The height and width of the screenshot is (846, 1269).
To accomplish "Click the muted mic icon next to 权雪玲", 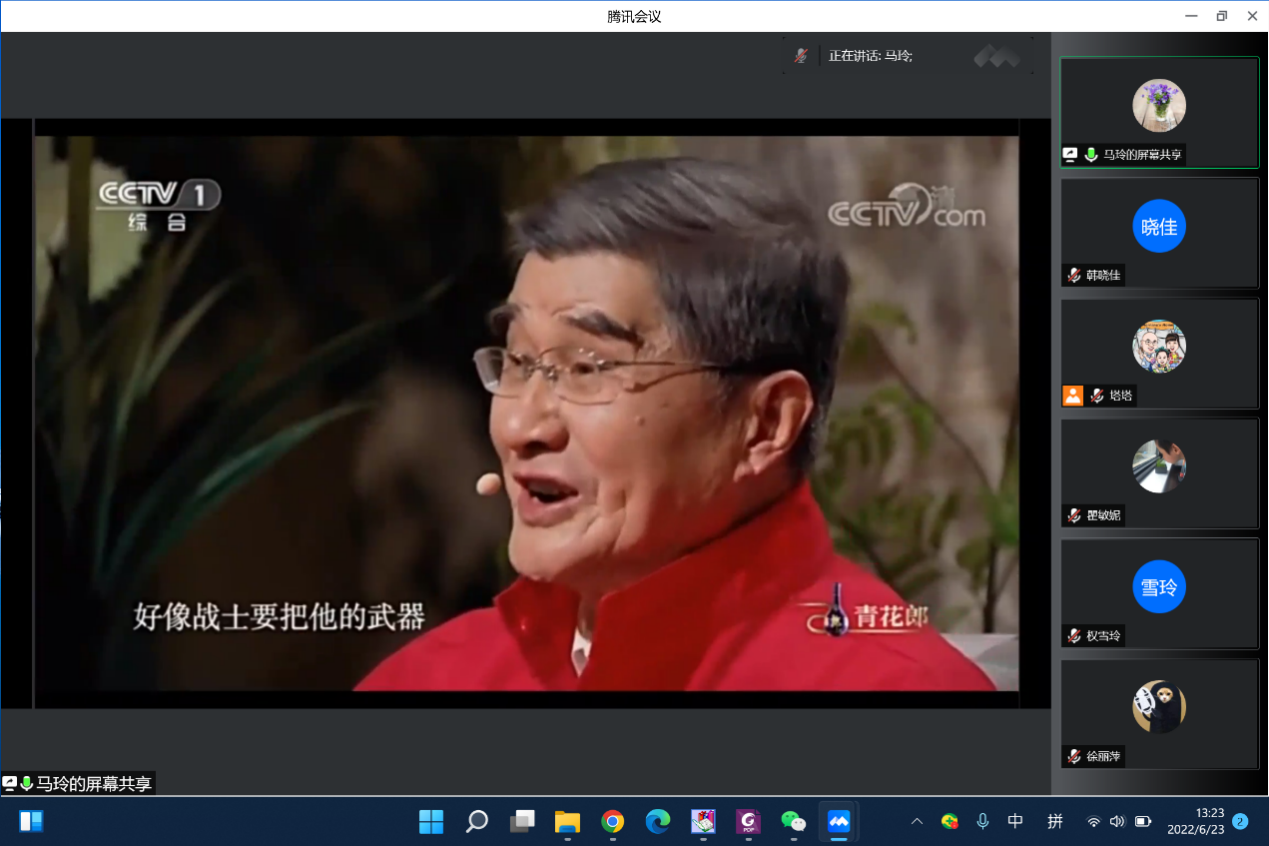I will click(x=1074, y=636).
